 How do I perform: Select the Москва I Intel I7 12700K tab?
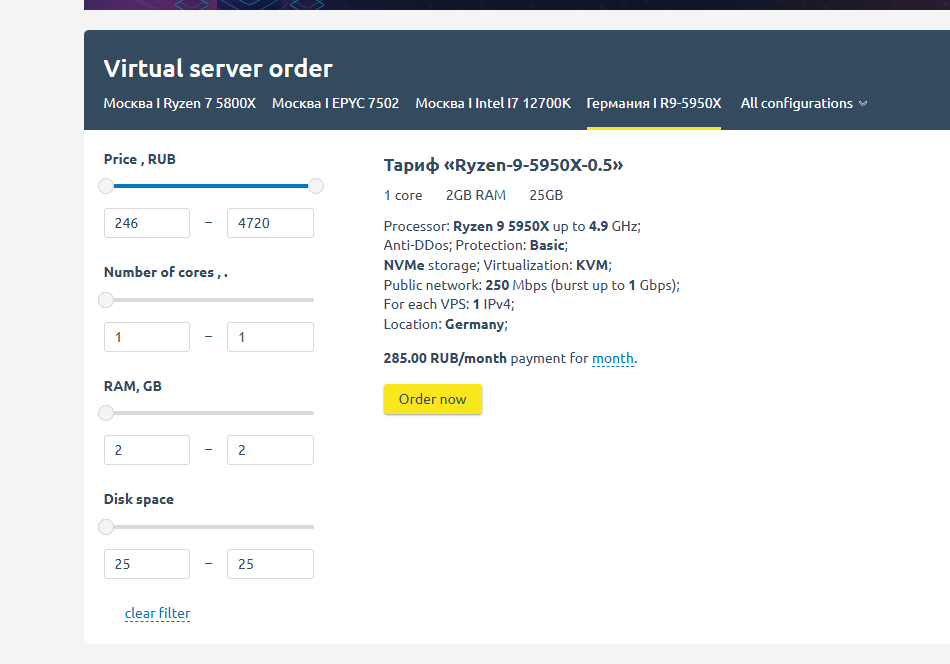(x=493, y=104)
